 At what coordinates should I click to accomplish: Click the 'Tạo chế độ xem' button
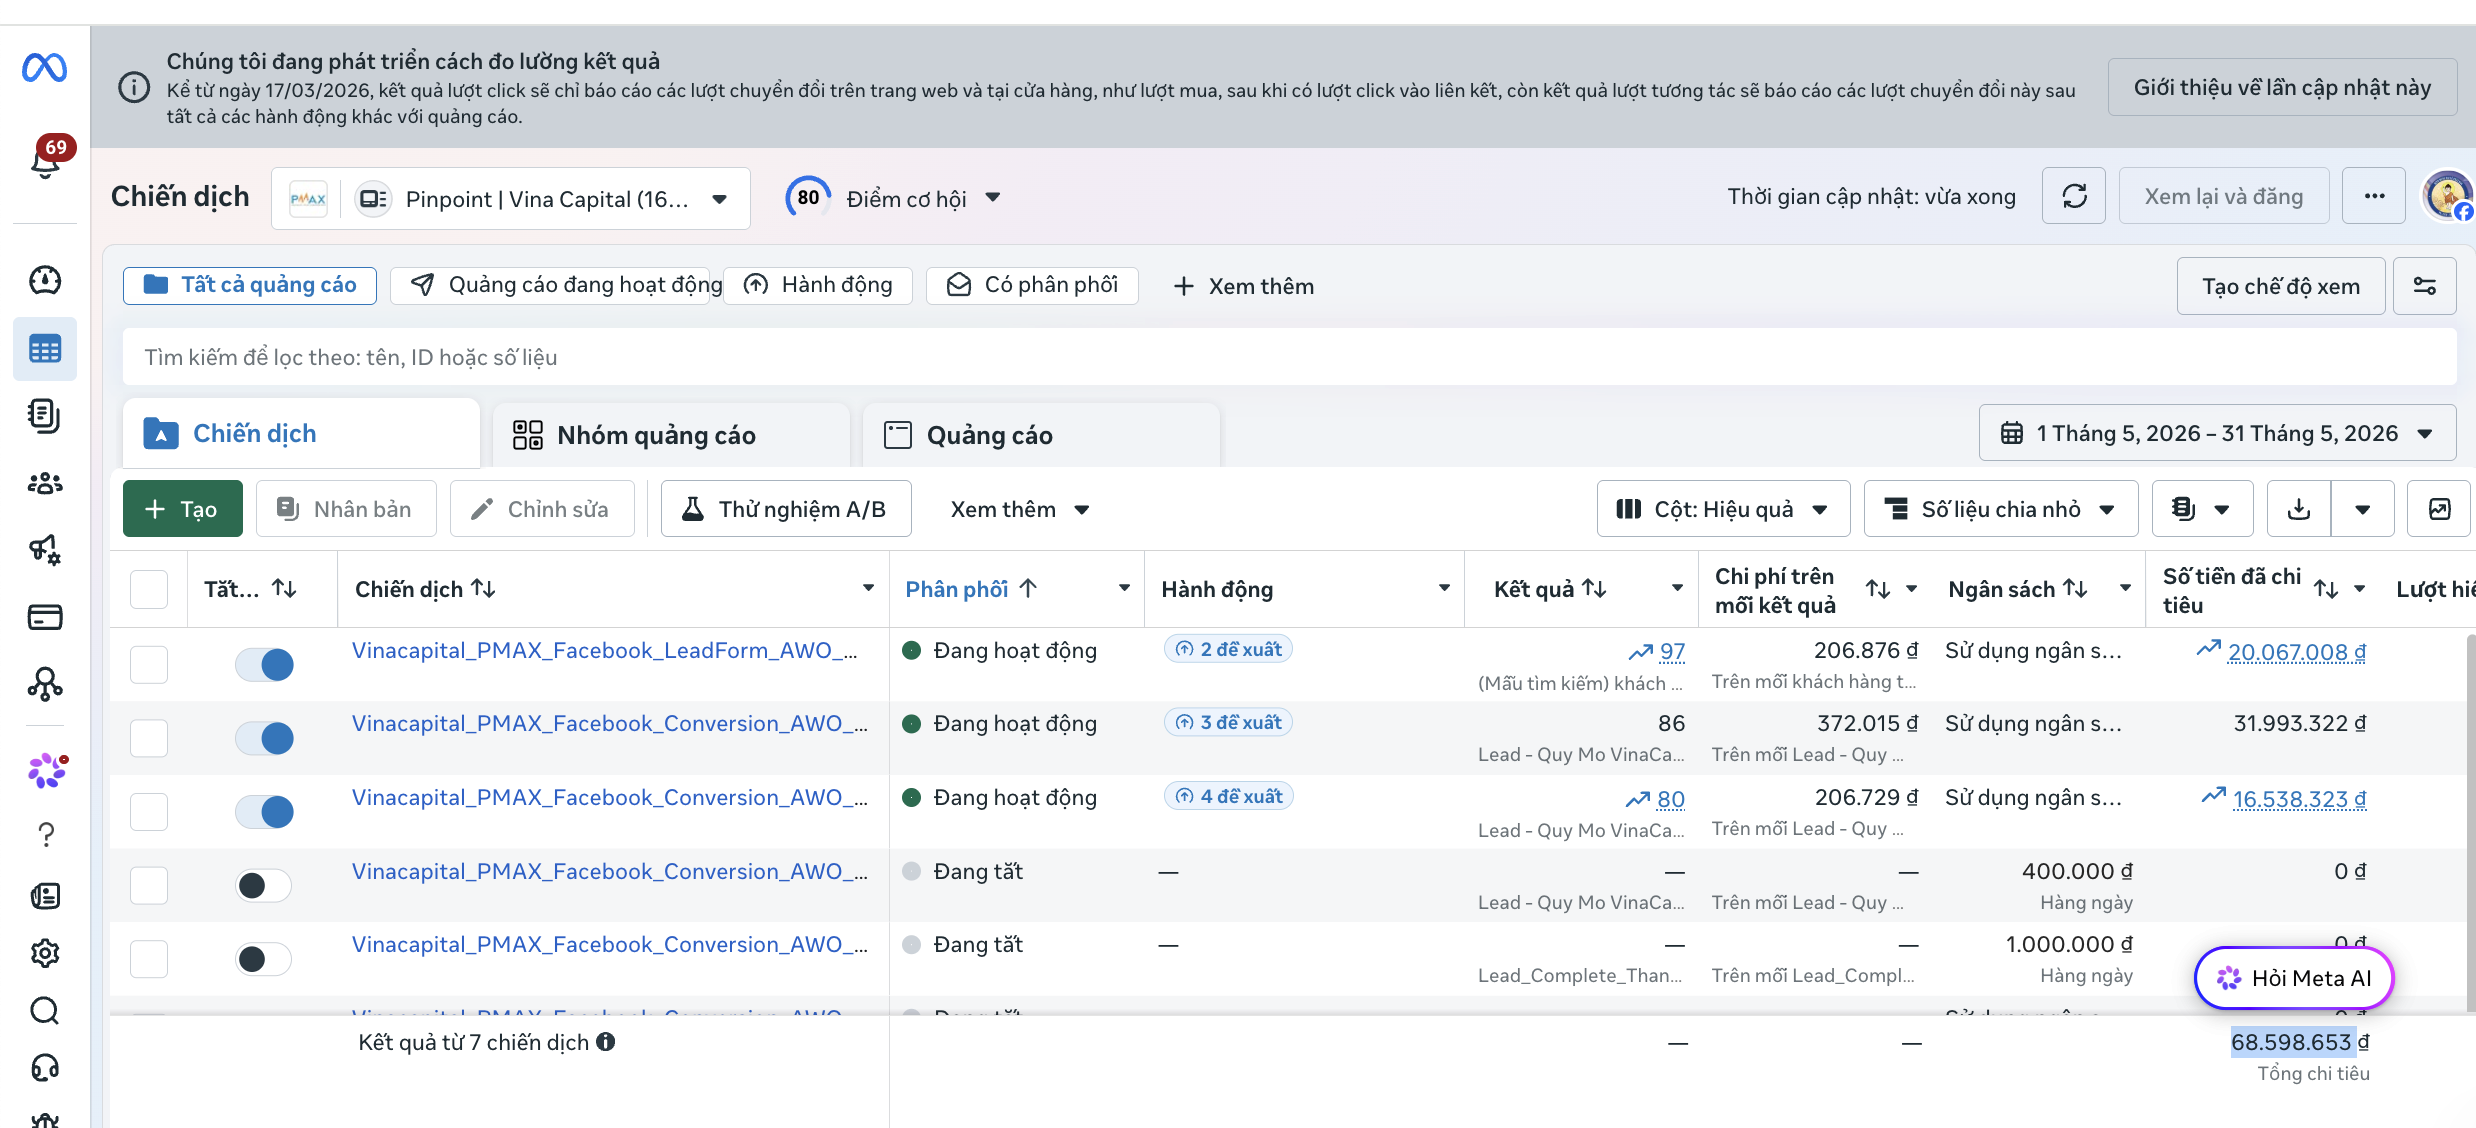[x=2281, y=286]
